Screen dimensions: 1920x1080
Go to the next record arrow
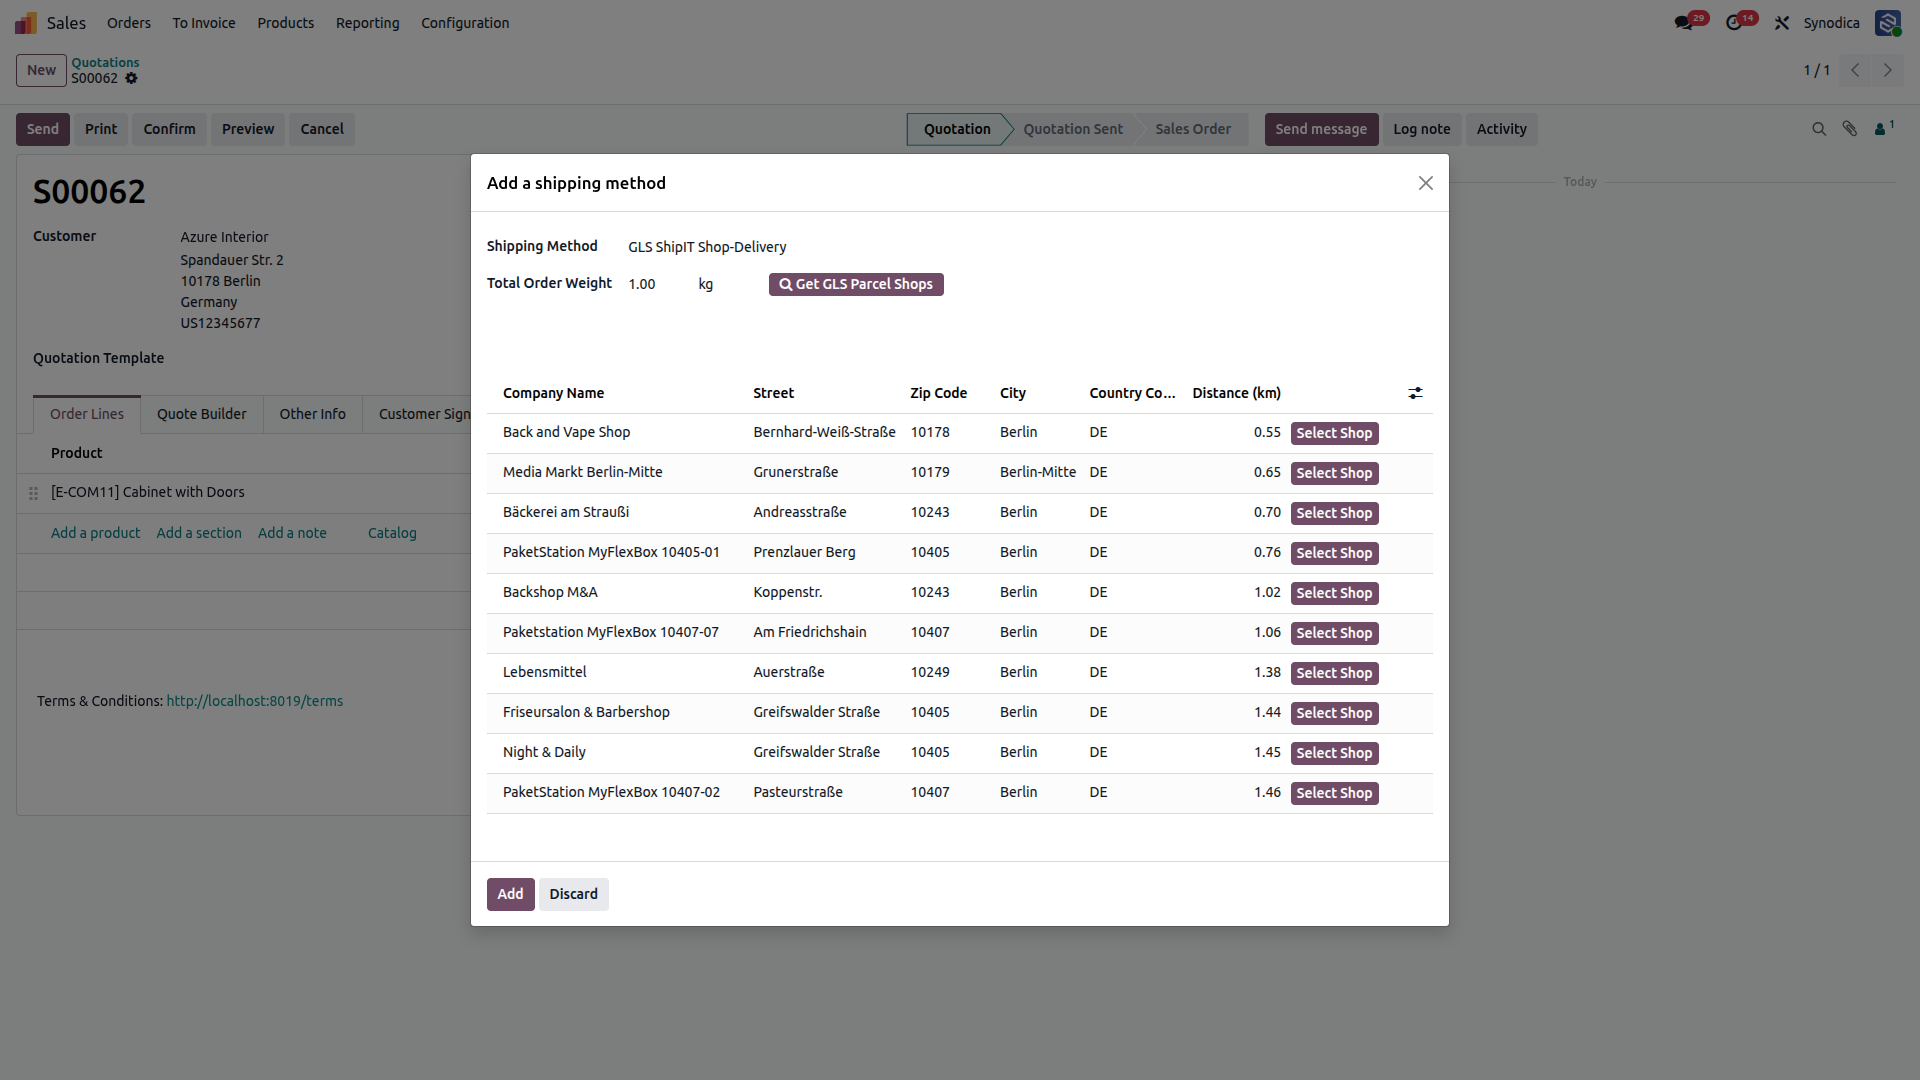pyautogui.click(x=1888, y=70)
